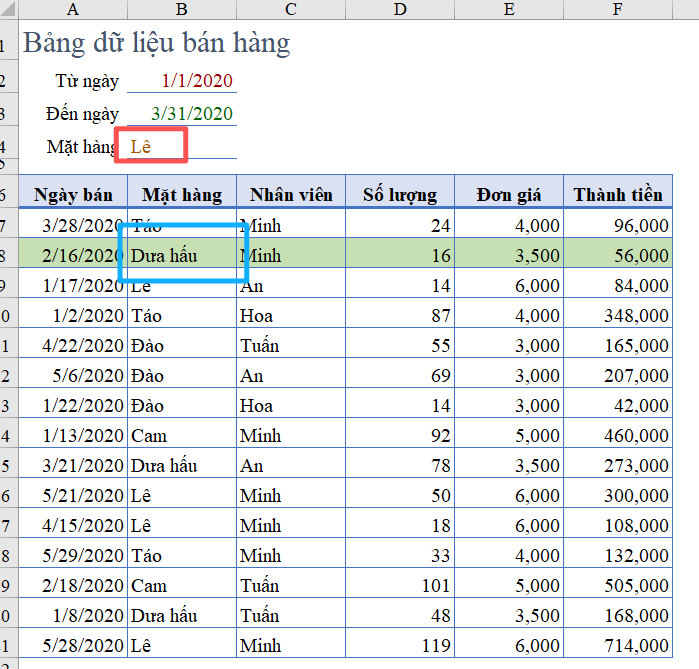
Task: Click the amount cell 165,000
Action: point(618,345)
